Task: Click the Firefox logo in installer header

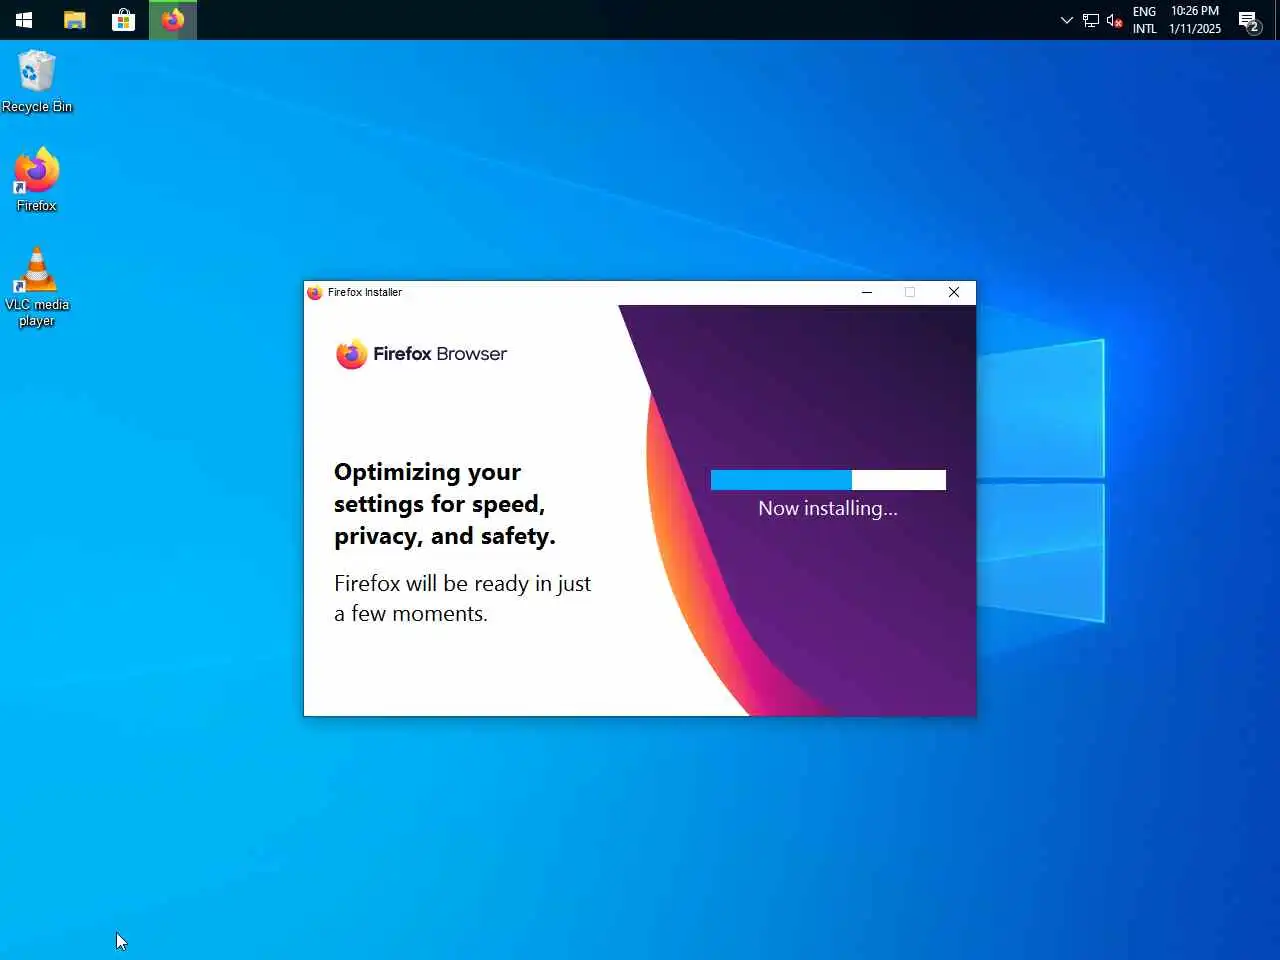Action: coord(351,354)
